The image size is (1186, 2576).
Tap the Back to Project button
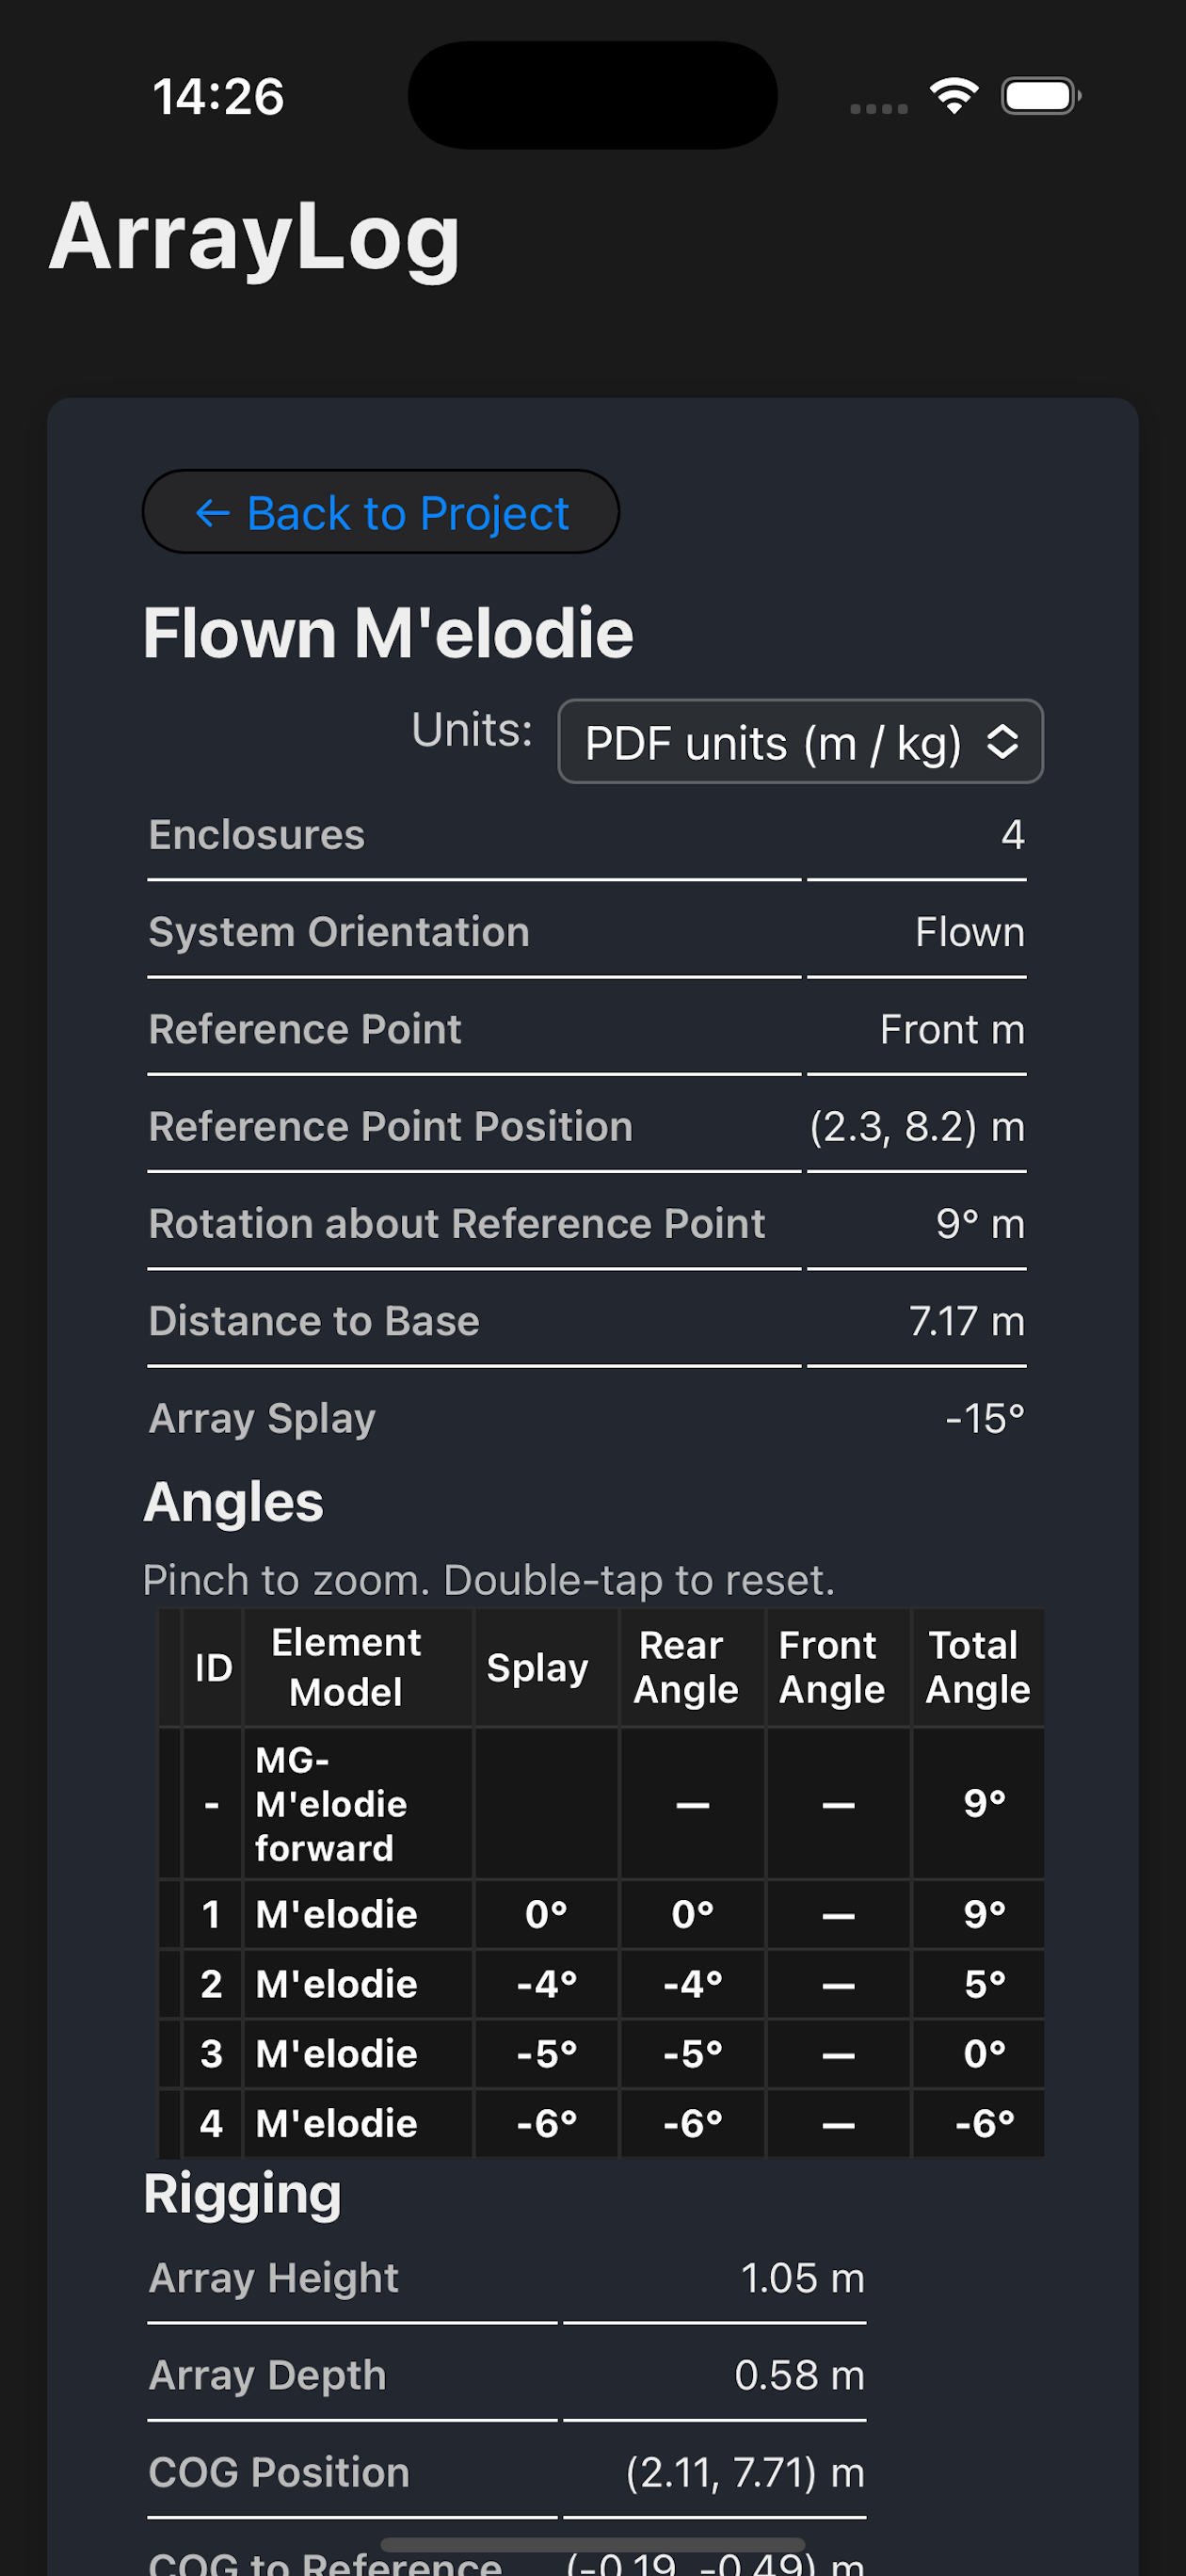(x=382, y=512)
